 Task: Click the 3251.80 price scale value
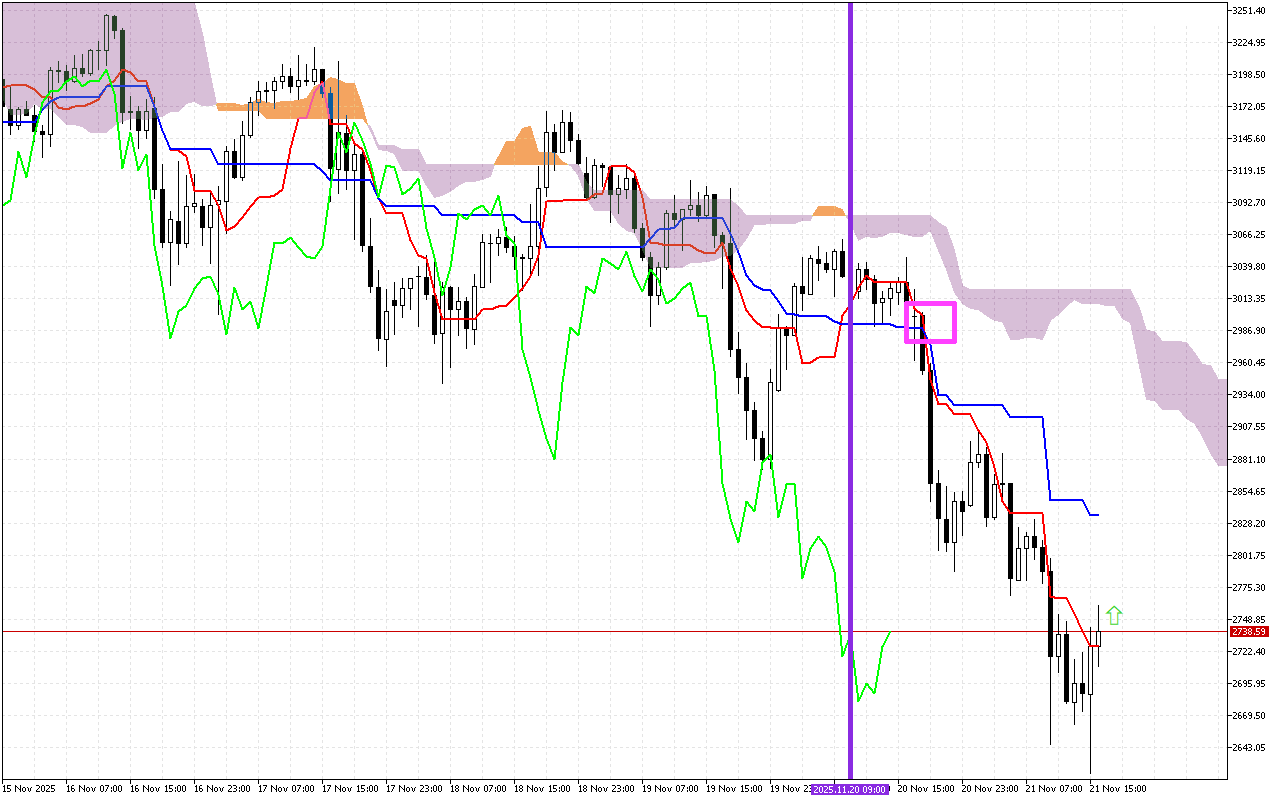click(1249, 8)
